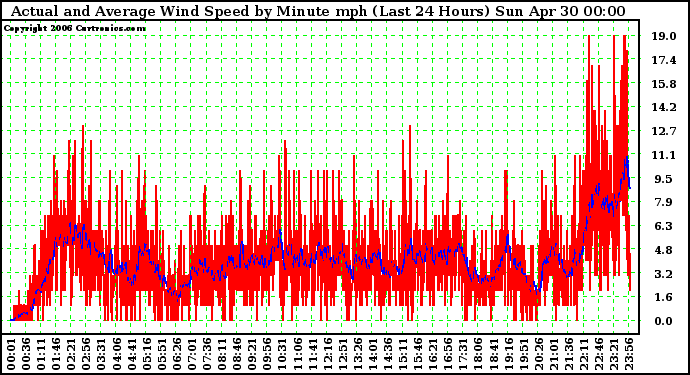Image resolution: width=690 pixels, height=375 pixels.
Task: Click the 3.2 y-axis label
Action: (x=664, y=274)
